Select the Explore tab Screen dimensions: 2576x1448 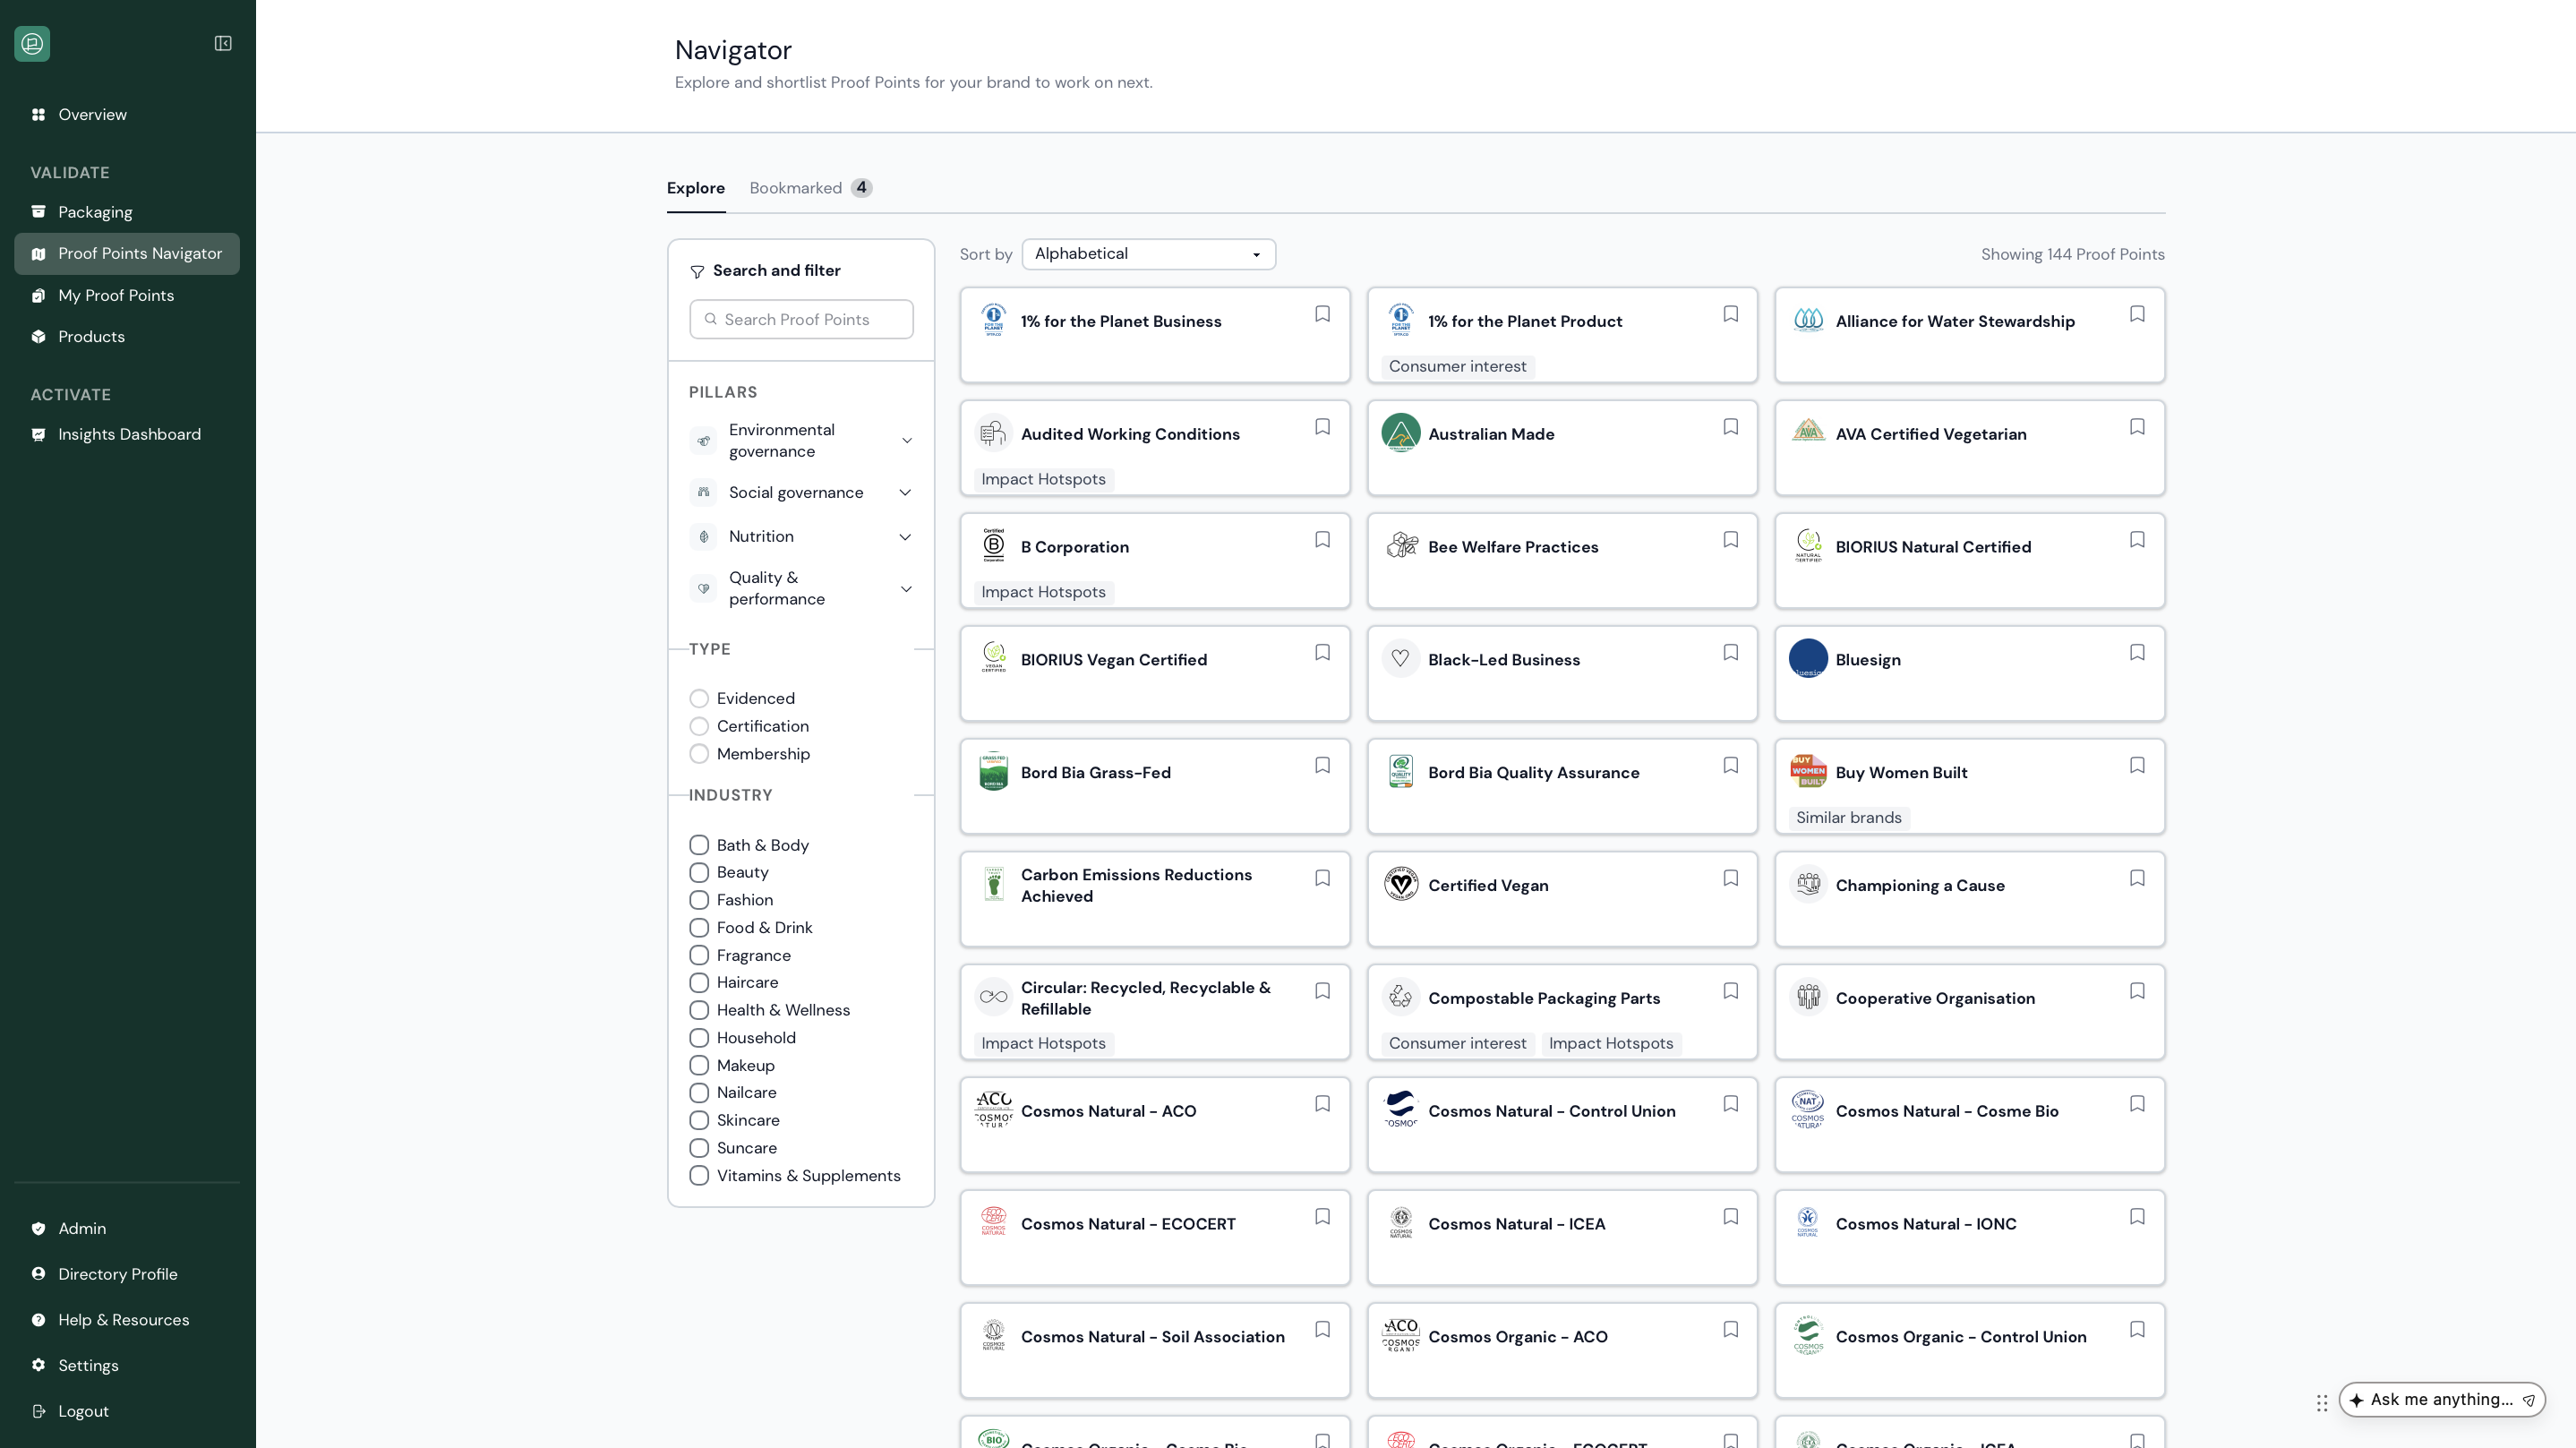[696, 188]
